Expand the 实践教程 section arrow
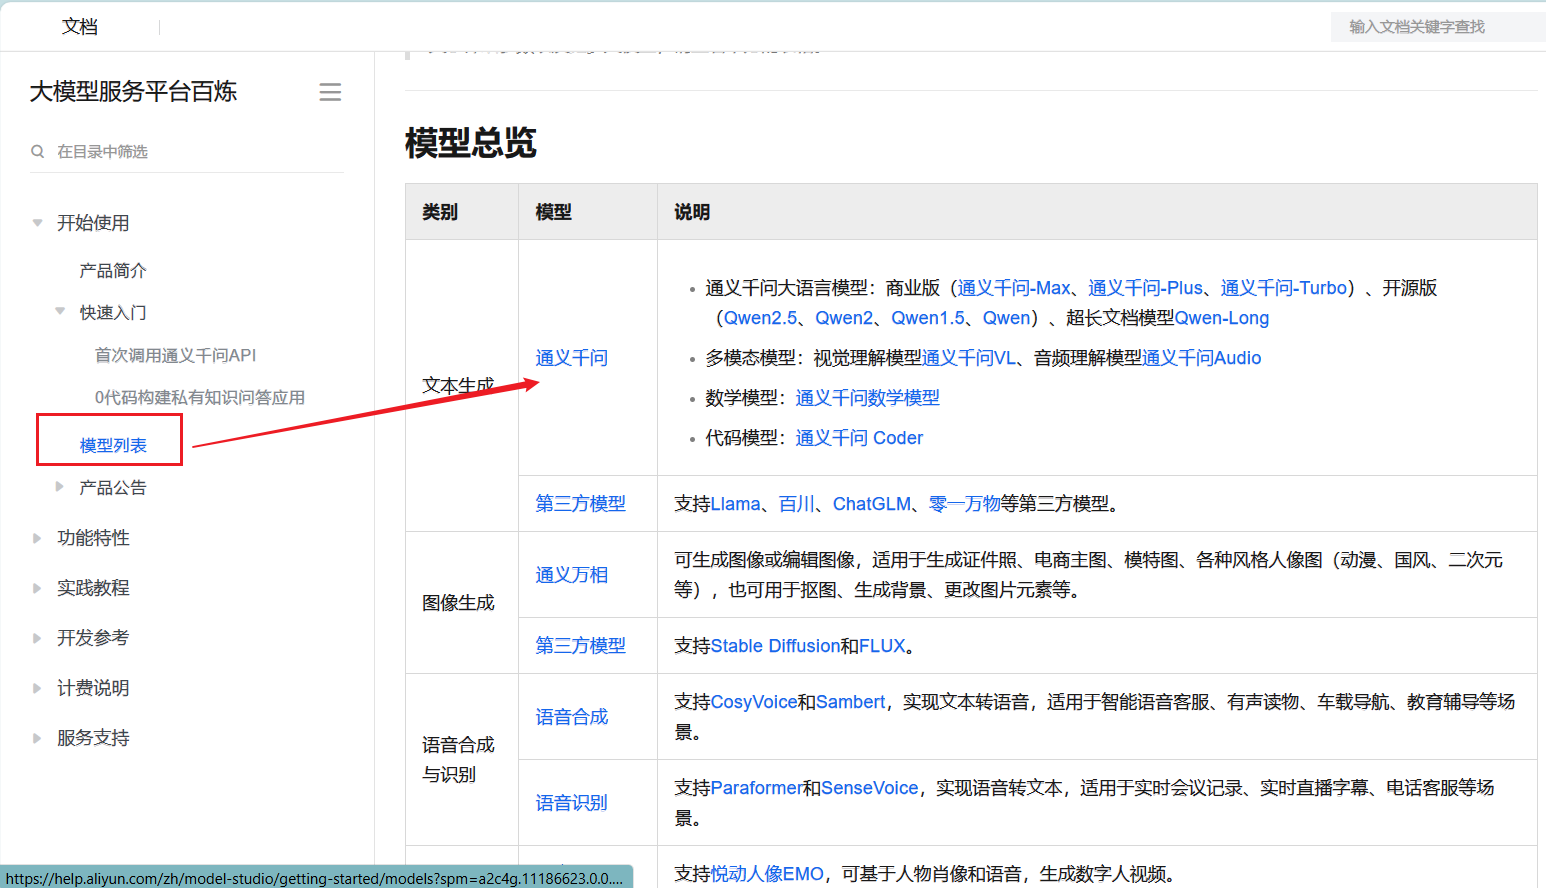The image size is (1546, 888). [37, 588]
